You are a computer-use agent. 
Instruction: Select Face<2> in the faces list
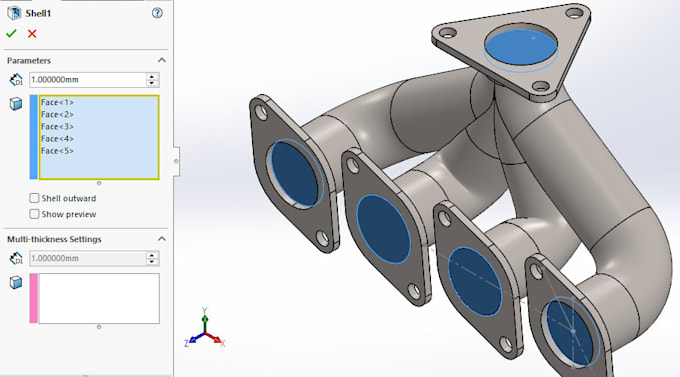pos(57,115)
